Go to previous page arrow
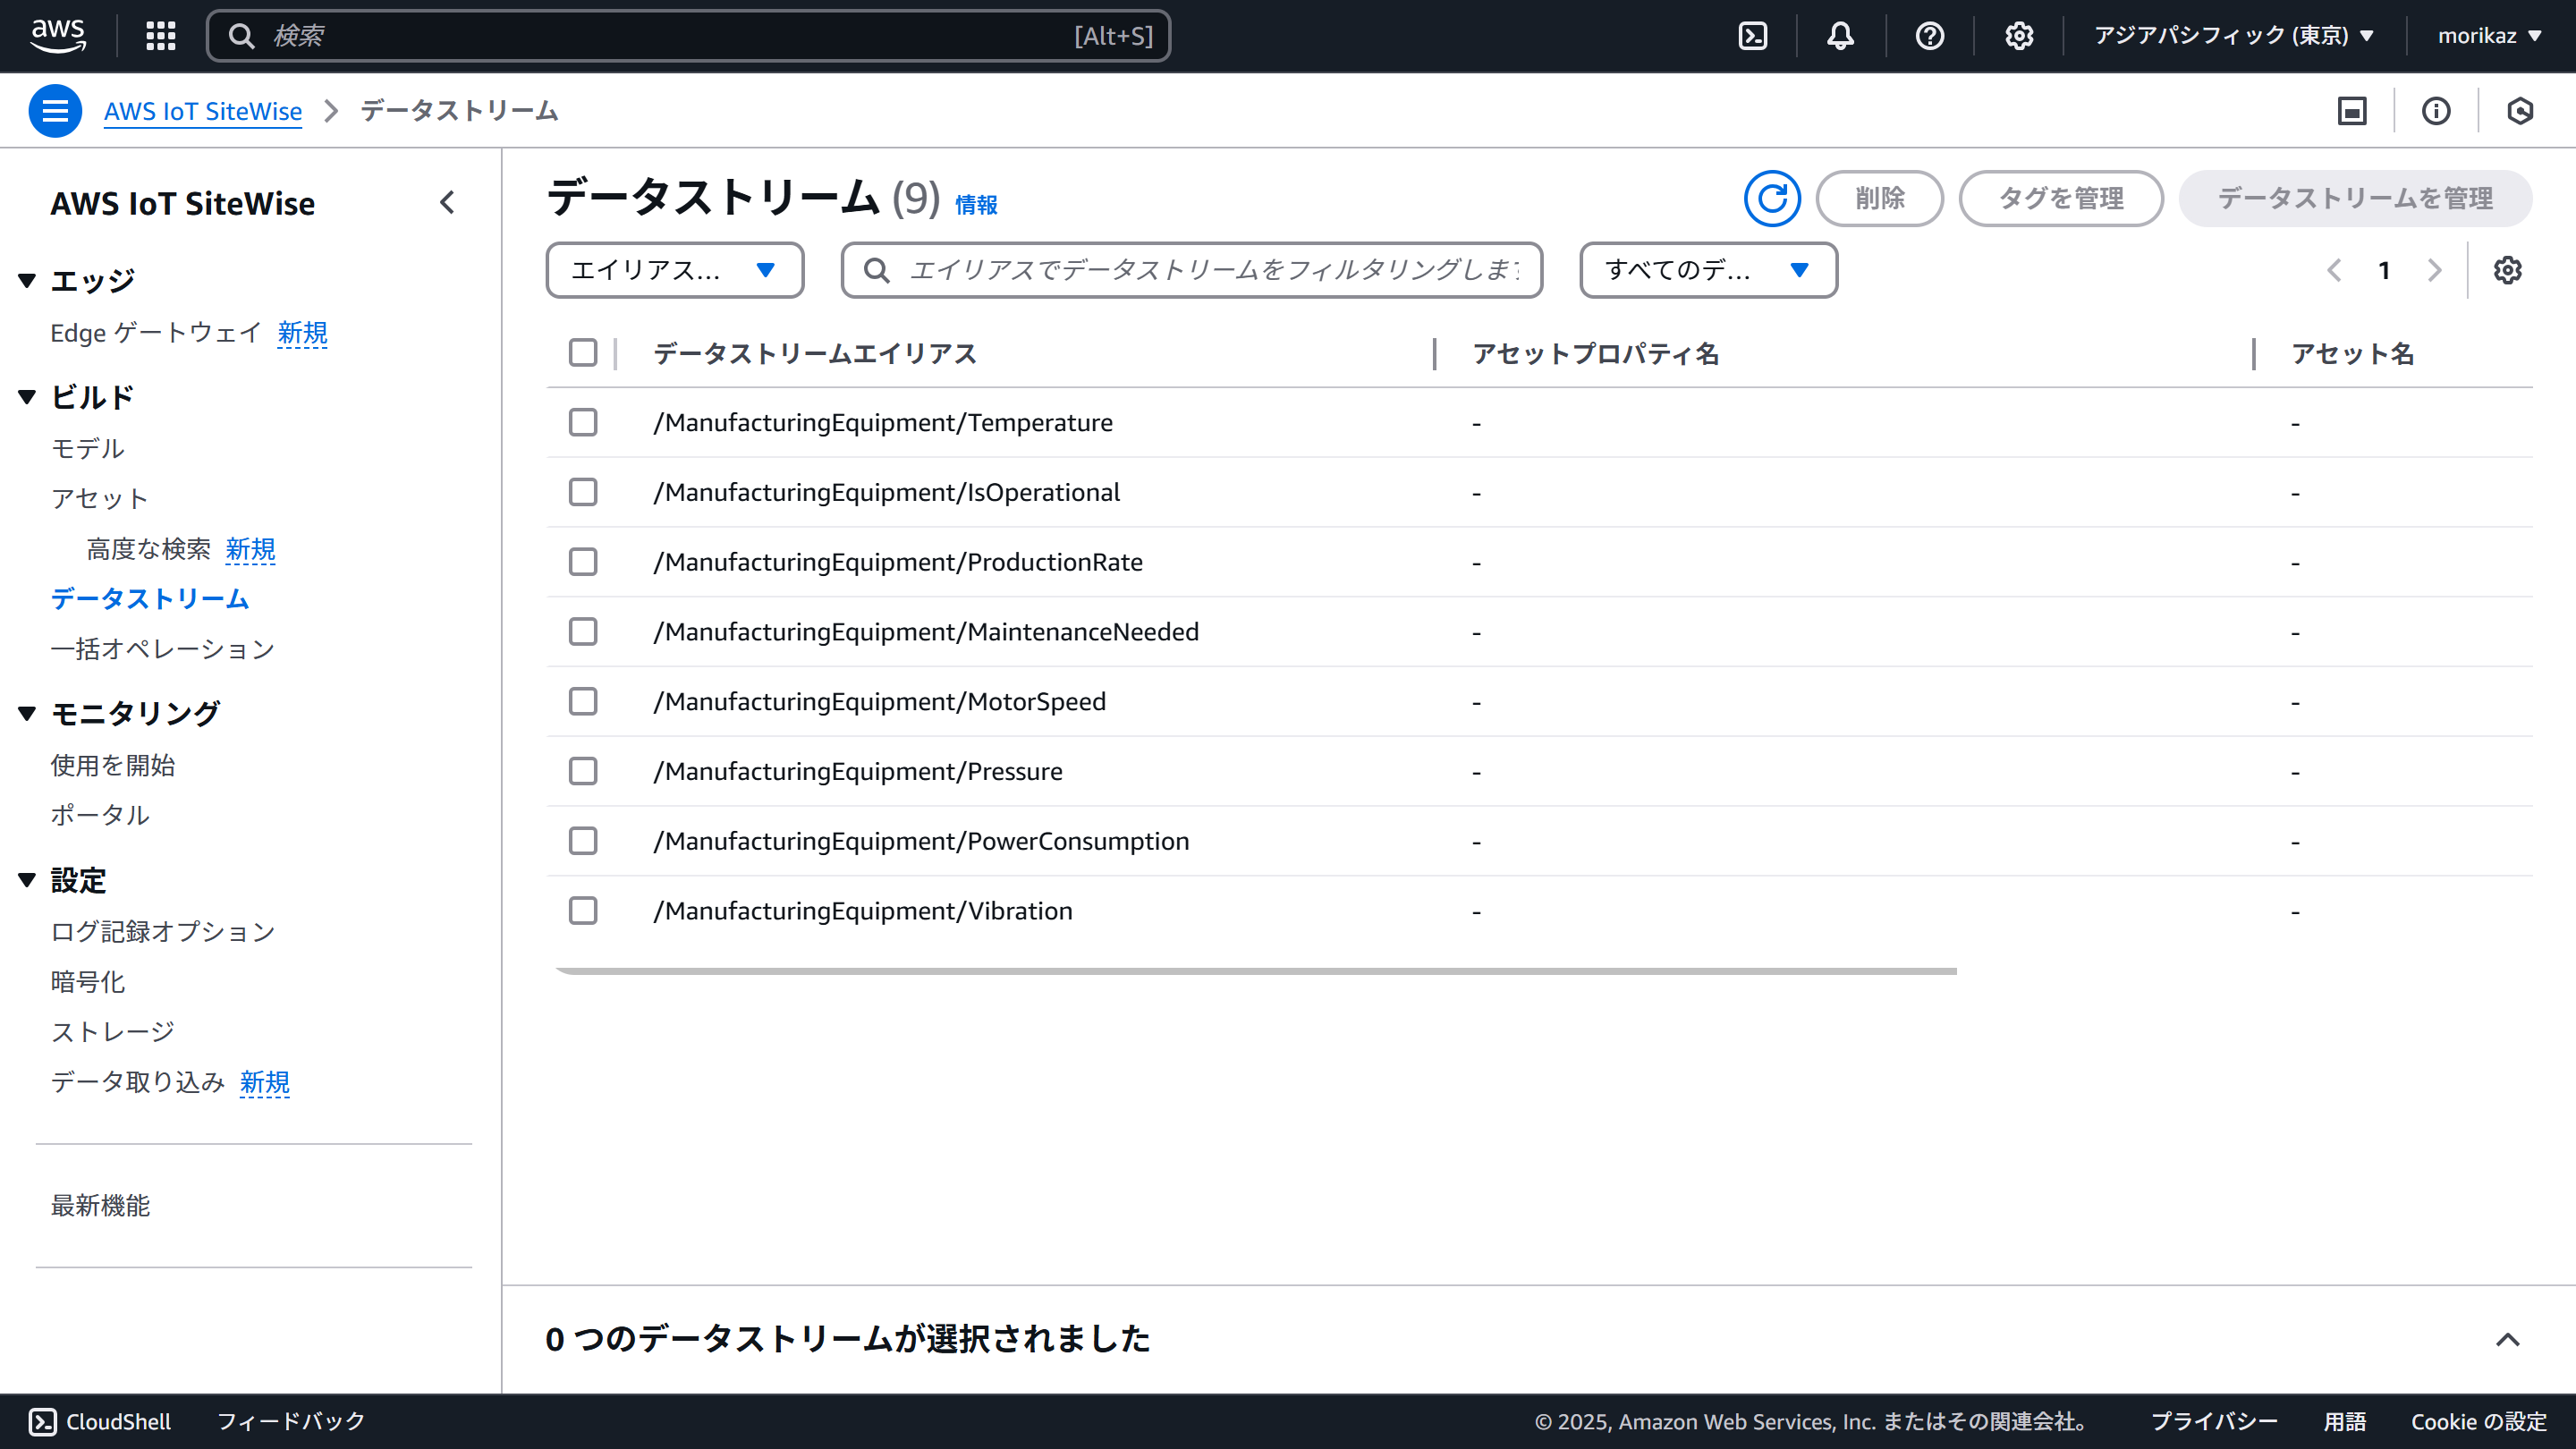 coord(2334,270)
